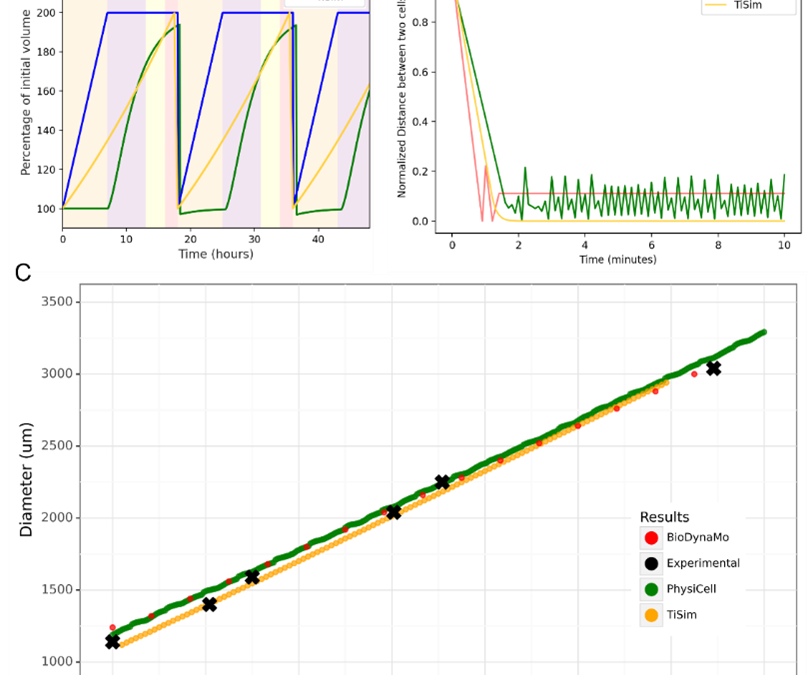808x675 pixels.
Task: Select the black Experimental legend marker
Action: click(x=651, y=563)
